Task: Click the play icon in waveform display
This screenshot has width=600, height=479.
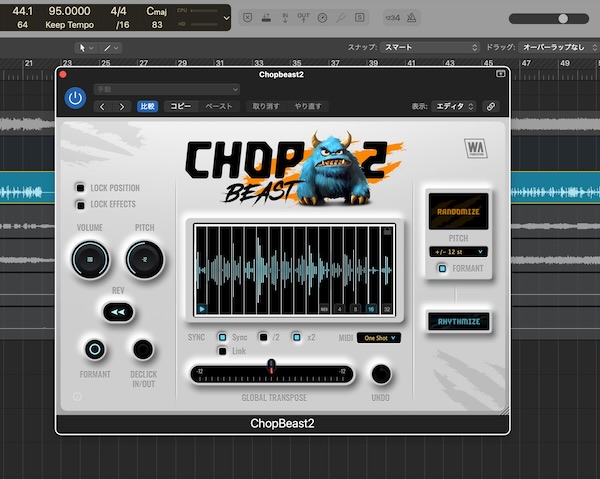Action: (x=202, y=309)
